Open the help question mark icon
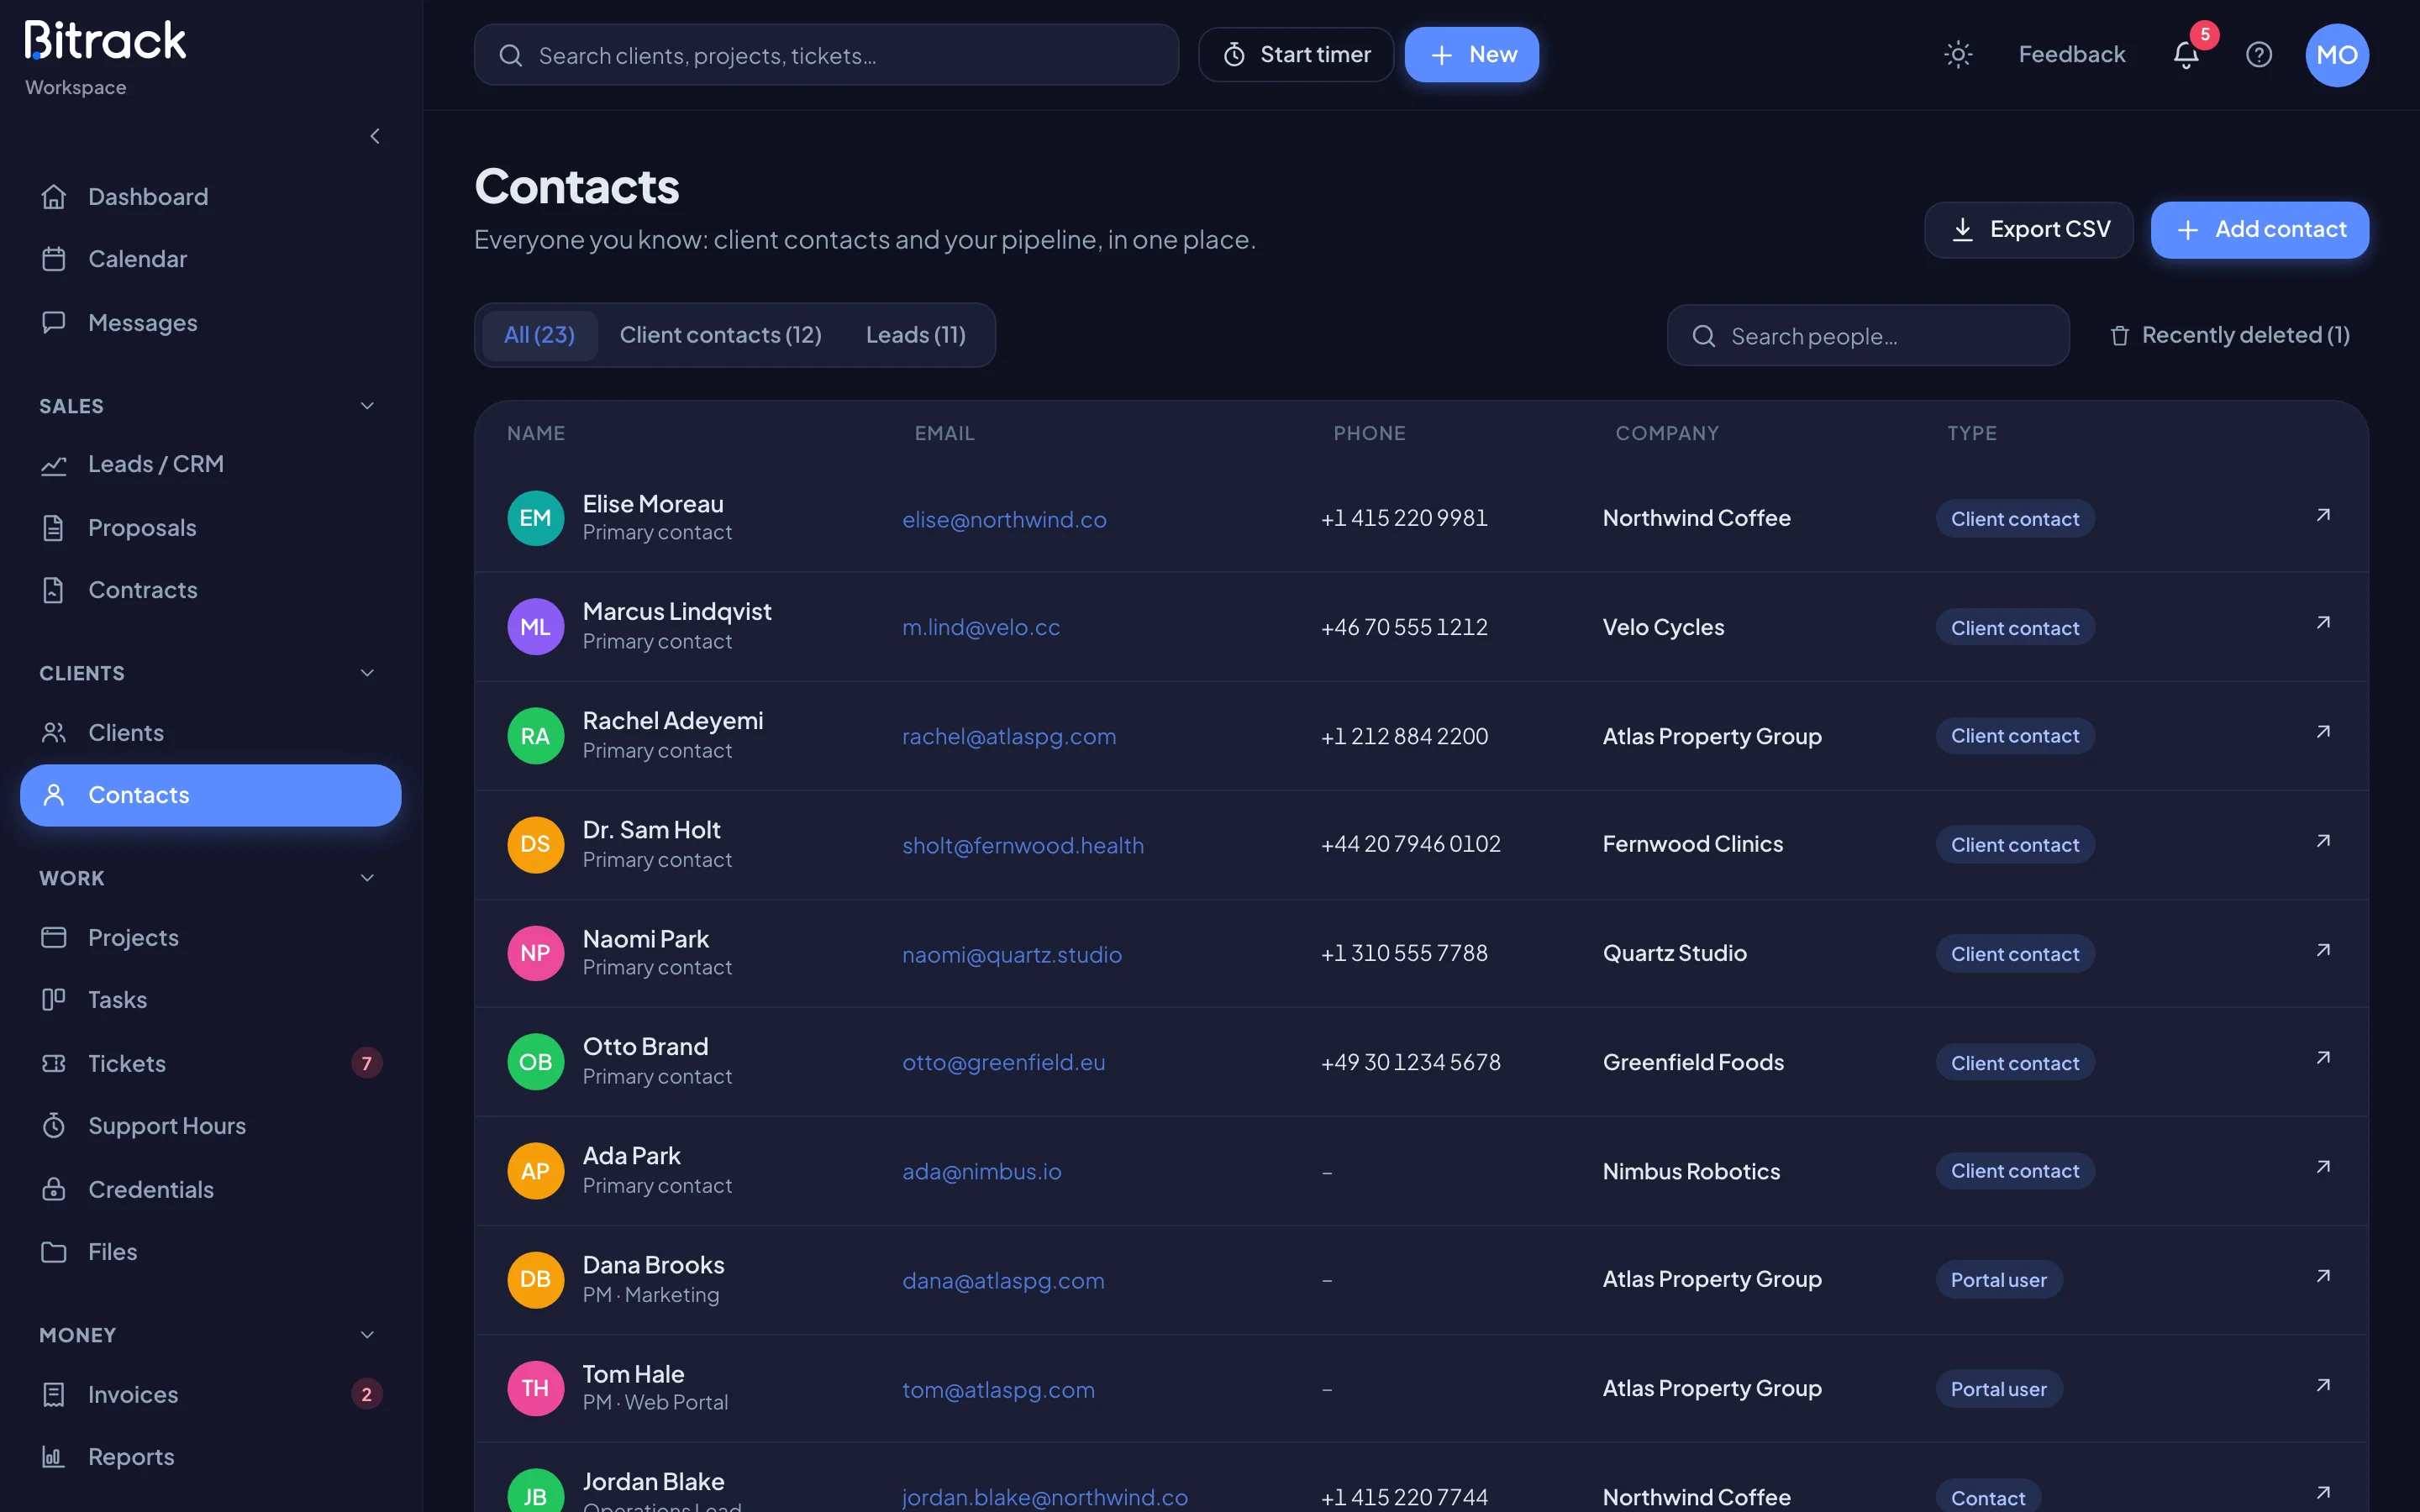This screenshot has height=1512, width=2420. coord(2259,55)
